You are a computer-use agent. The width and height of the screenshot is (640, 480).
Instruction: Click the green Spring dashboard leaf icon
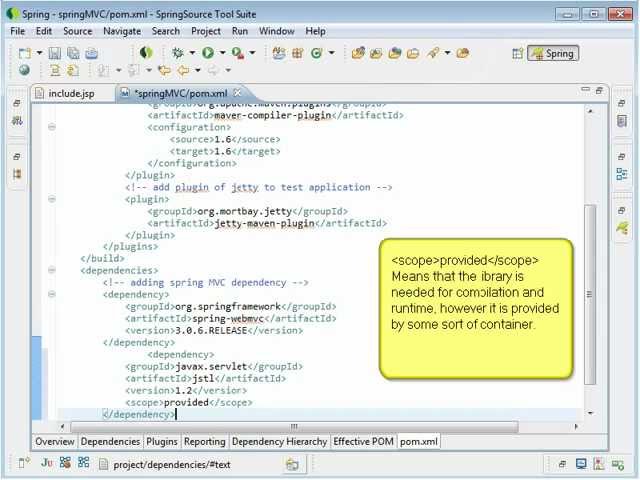tap(146, 52)
